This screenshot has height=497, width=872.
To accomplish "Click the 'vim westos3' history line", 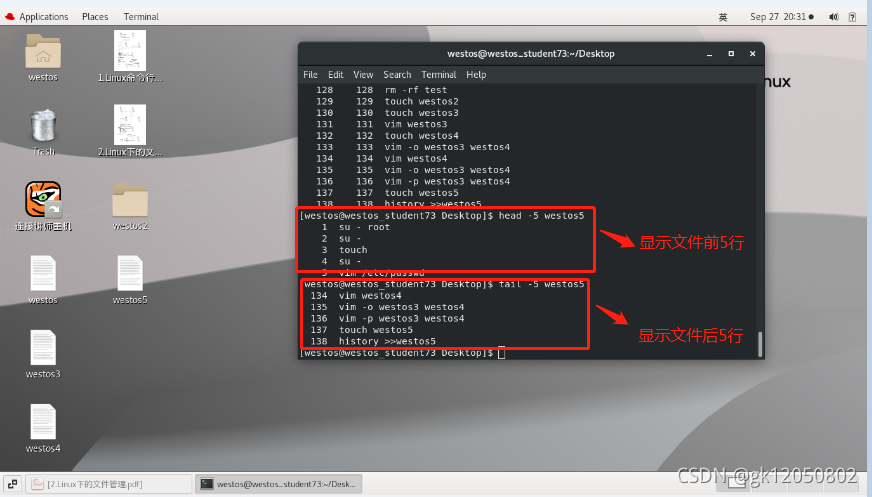I will (x=416, y=125).
